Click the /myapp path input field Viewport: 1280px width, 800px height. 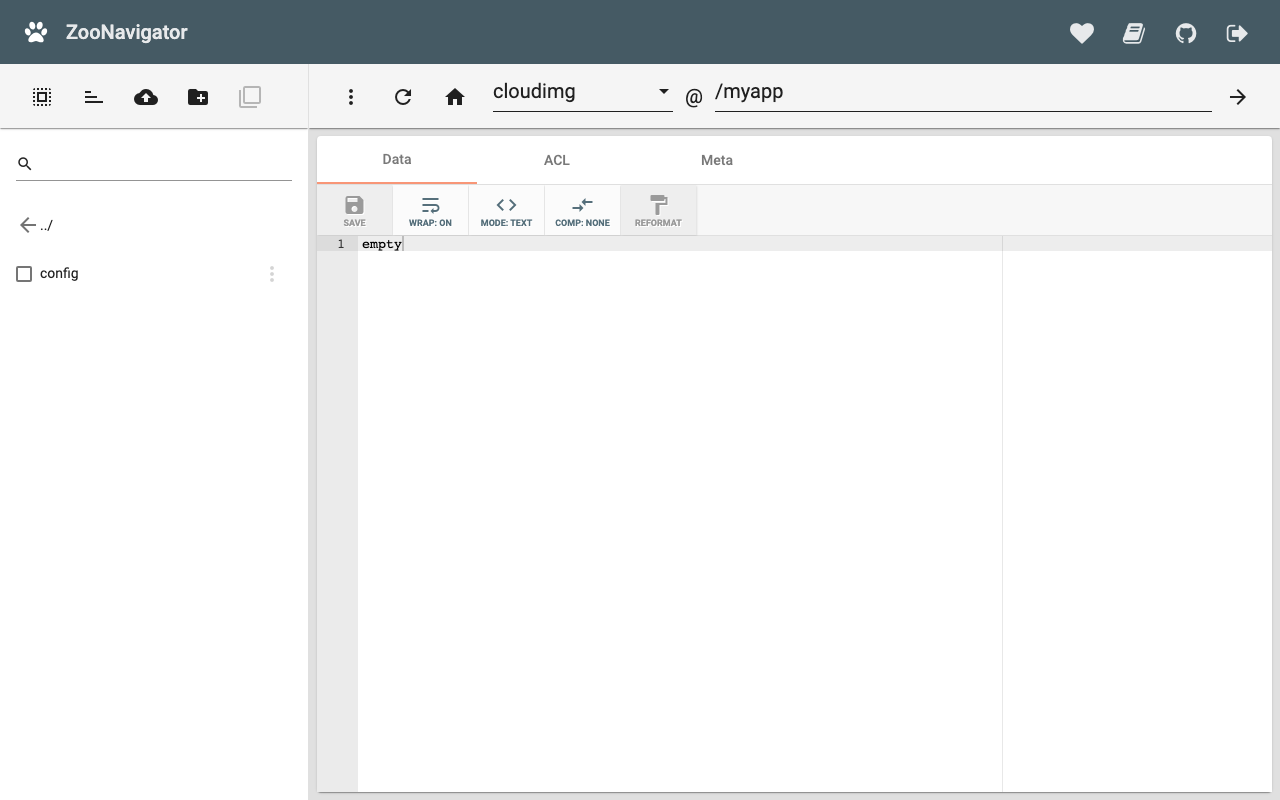963,92
